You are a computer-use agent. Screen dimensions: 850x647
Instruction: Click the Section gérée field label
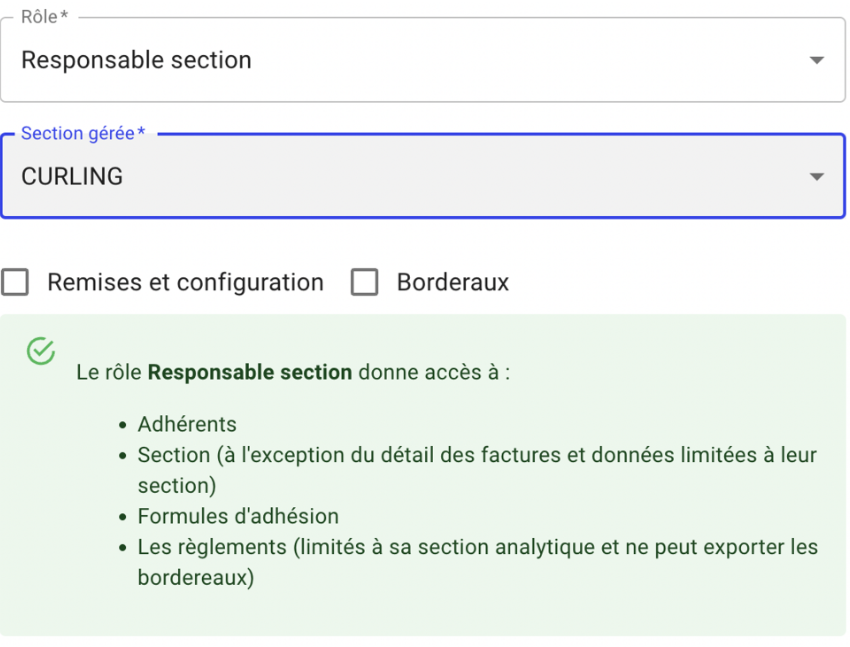tap(83, 133)
